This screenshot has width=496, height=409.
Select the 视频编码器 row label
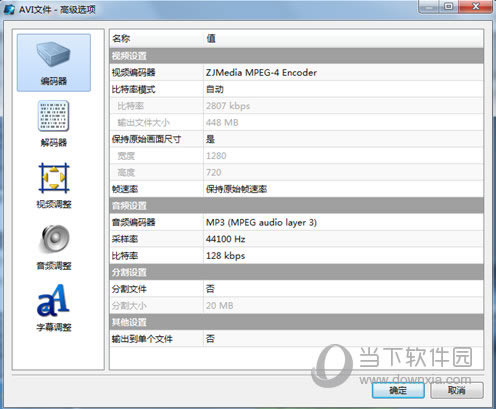tap(134, 72)
